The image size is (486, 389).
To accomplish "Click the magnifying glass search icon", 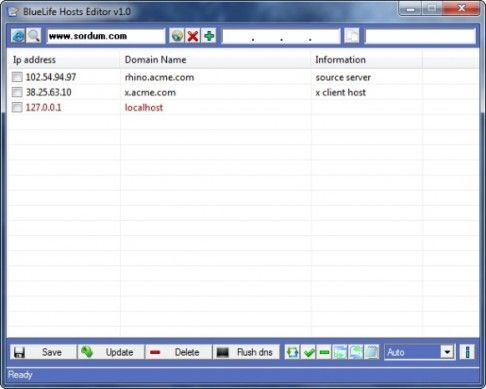I will click(33, 36).
